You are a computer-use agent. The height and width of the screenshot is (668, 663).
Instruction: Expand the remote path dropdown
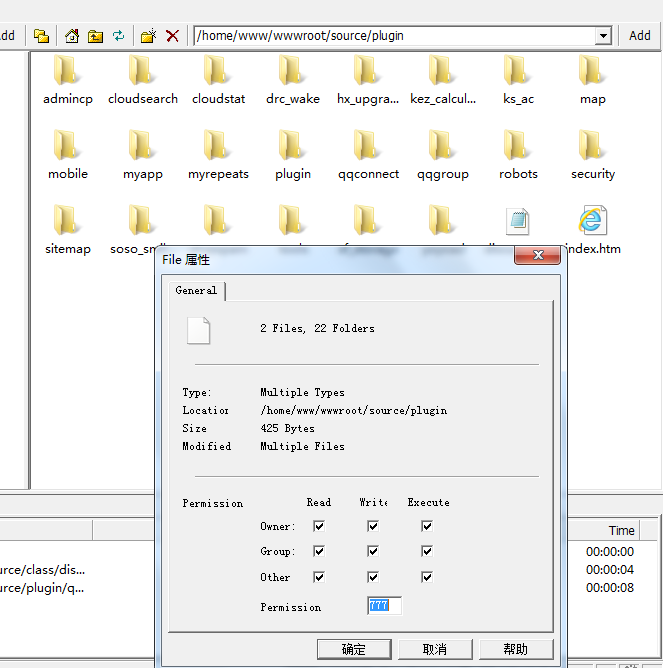pos(603,36)
